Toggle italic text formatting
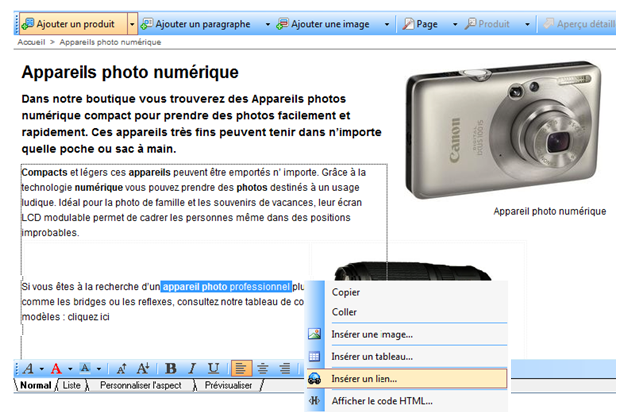The width and height of the screenshot is (626, 412). 192,369
